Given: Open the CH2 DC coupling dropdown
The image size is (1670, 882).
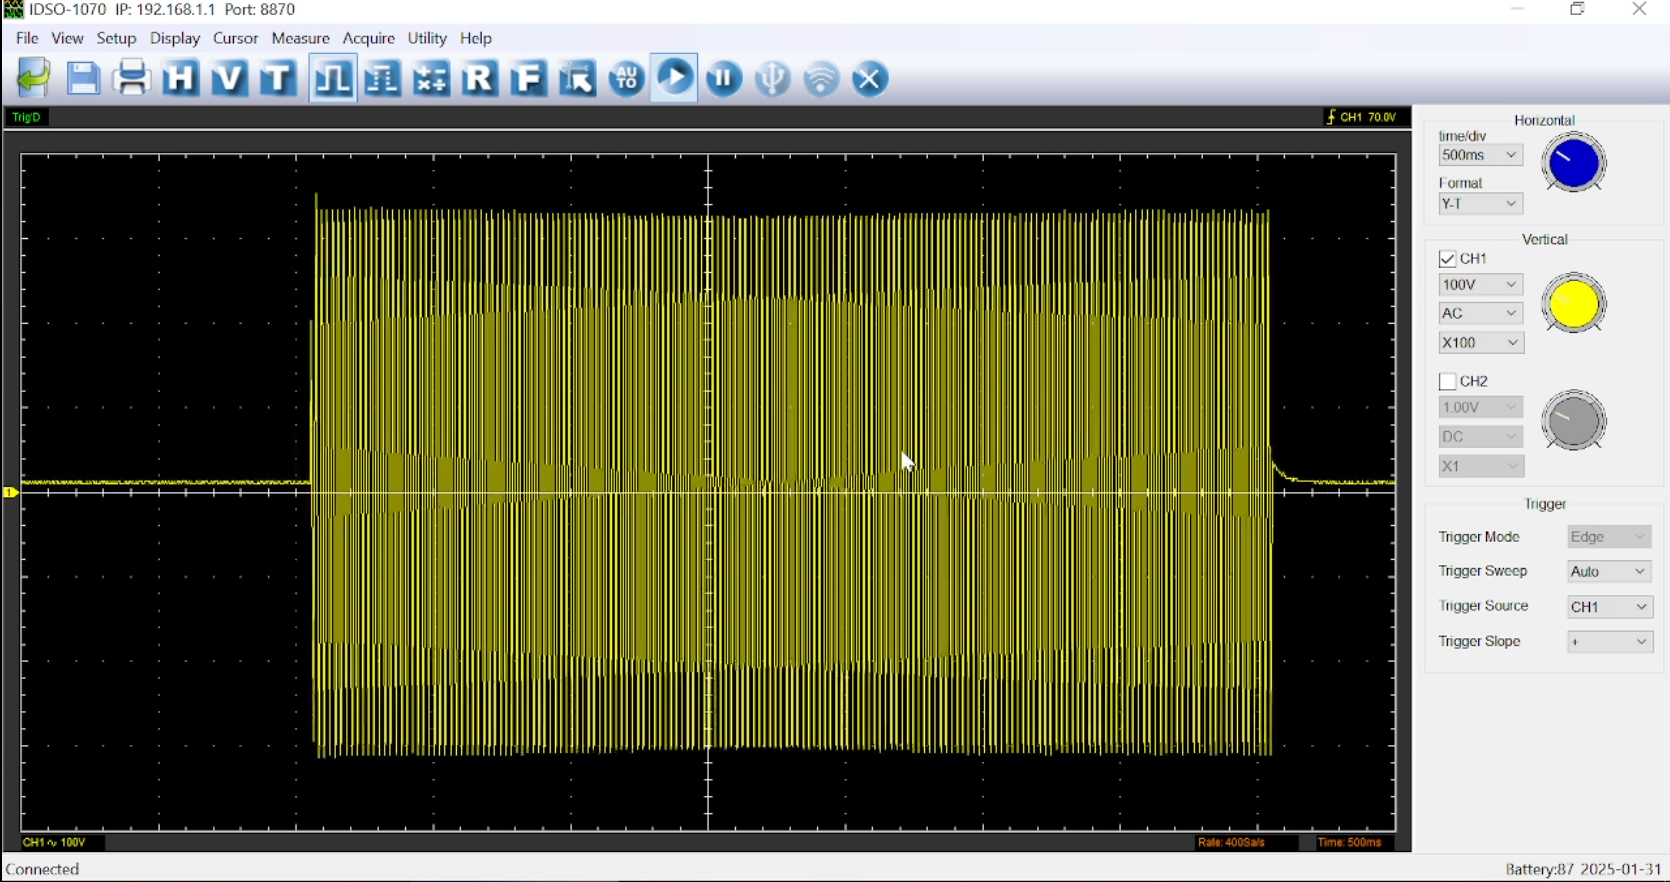Looking at the screenshot, I should [x=1480, y=437].
